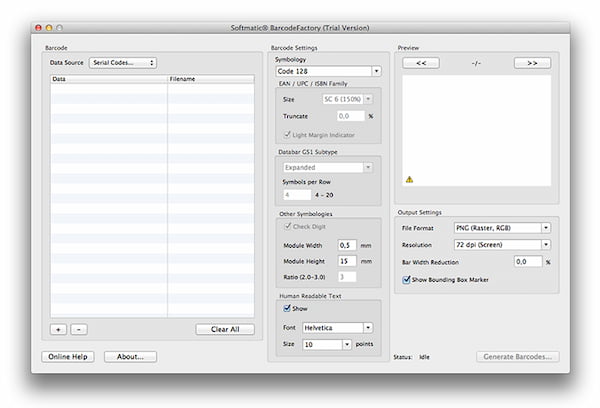
Task: Click the barcode preview area
Action: coord(476,131)
